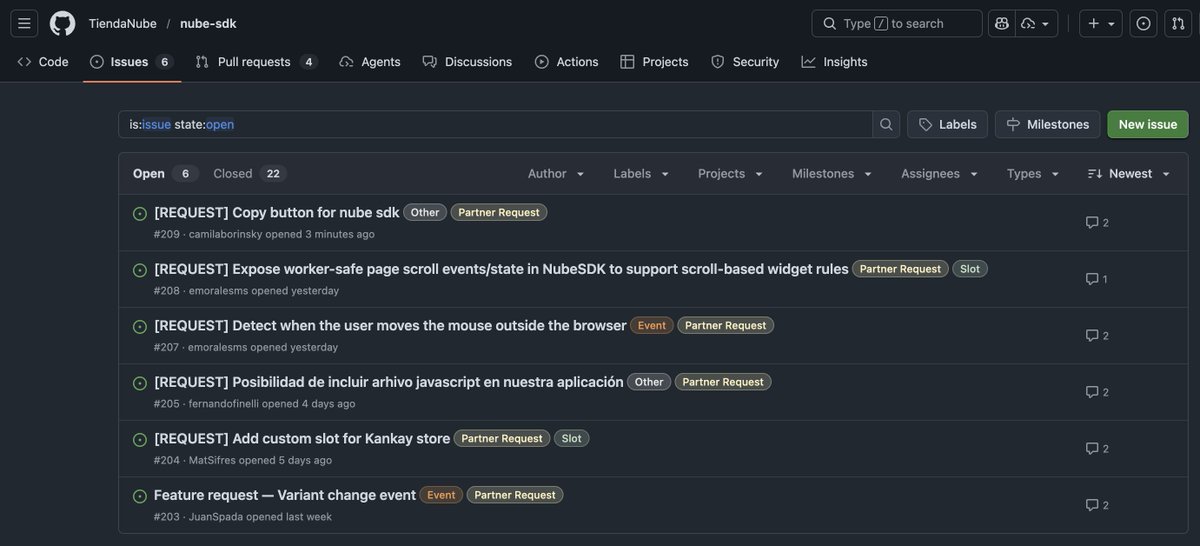This screenshot has width=1200, height=546.
Task: Open the Projects tab
Action: [x=655, y=62]
